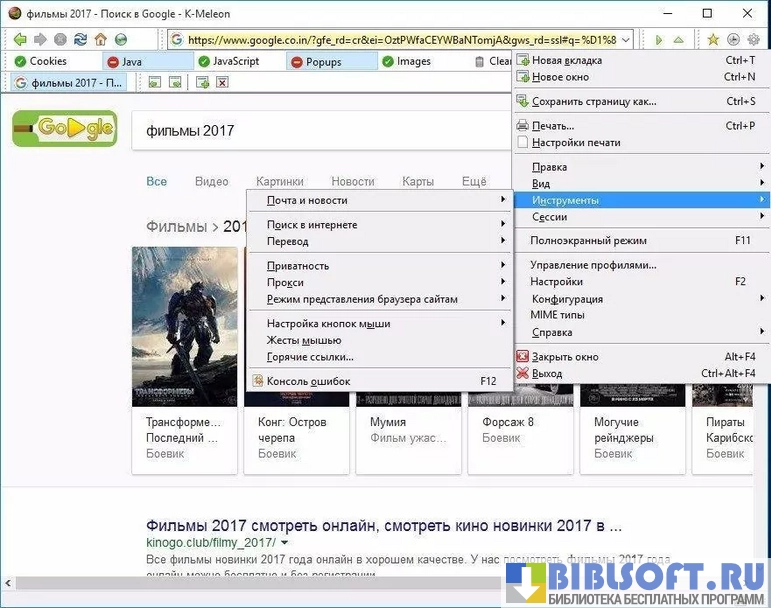Click the green Back arrow icon

[19, 40]
